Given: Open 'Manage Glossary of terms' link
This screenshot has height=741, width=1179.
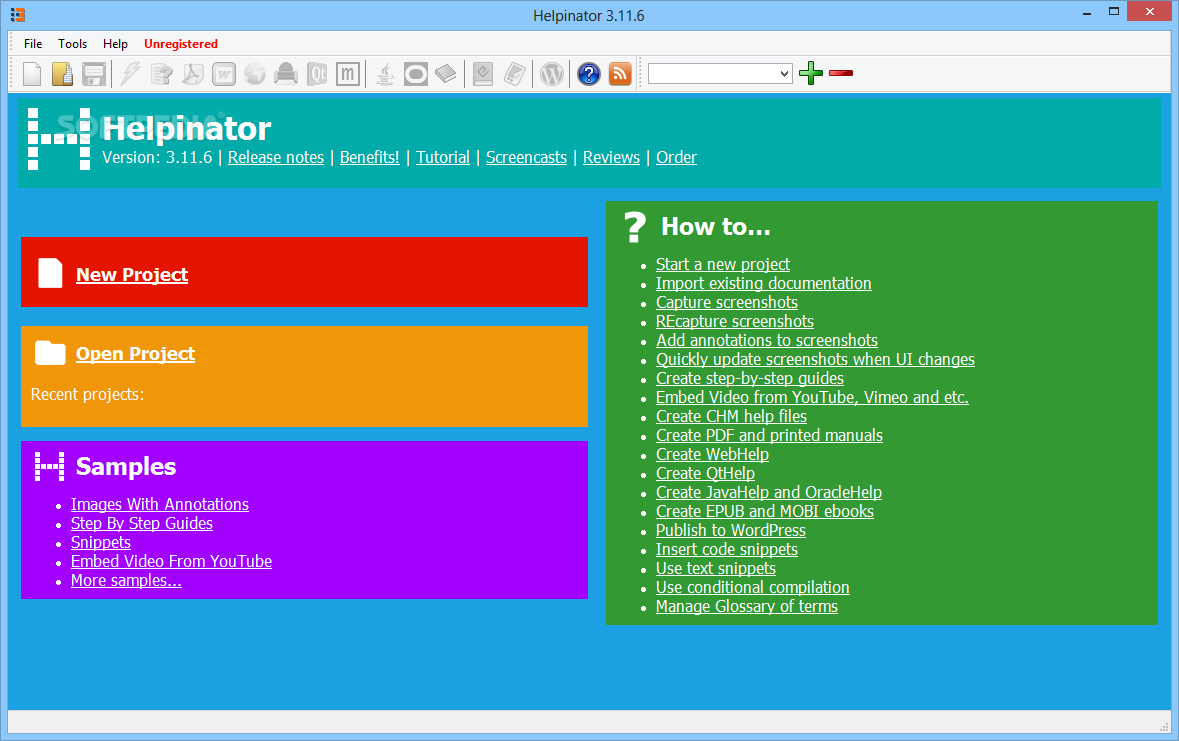Looking at the screenshot, I should click(747, 606).
